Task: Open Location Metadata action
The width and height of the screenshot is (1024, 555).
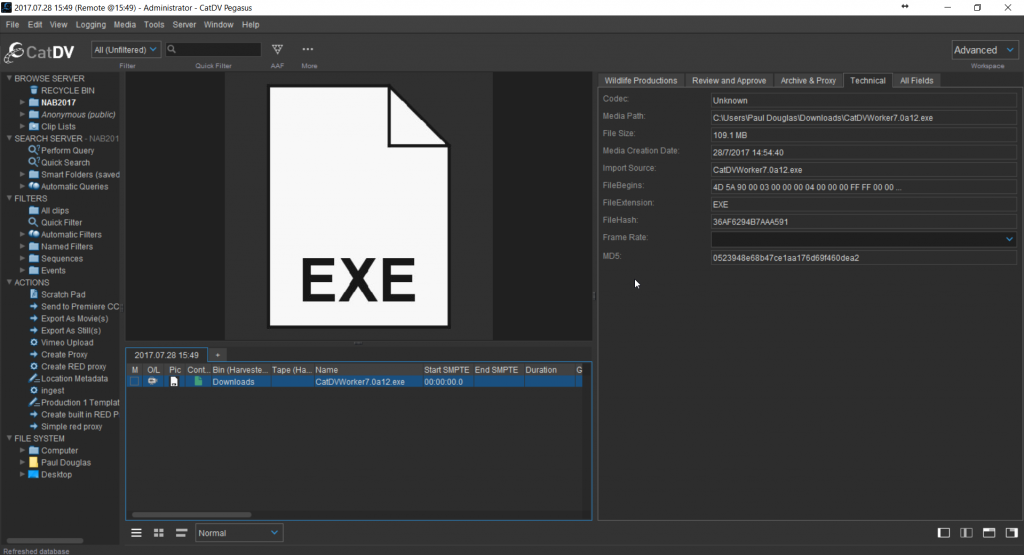Action: [x=74, y=379]
